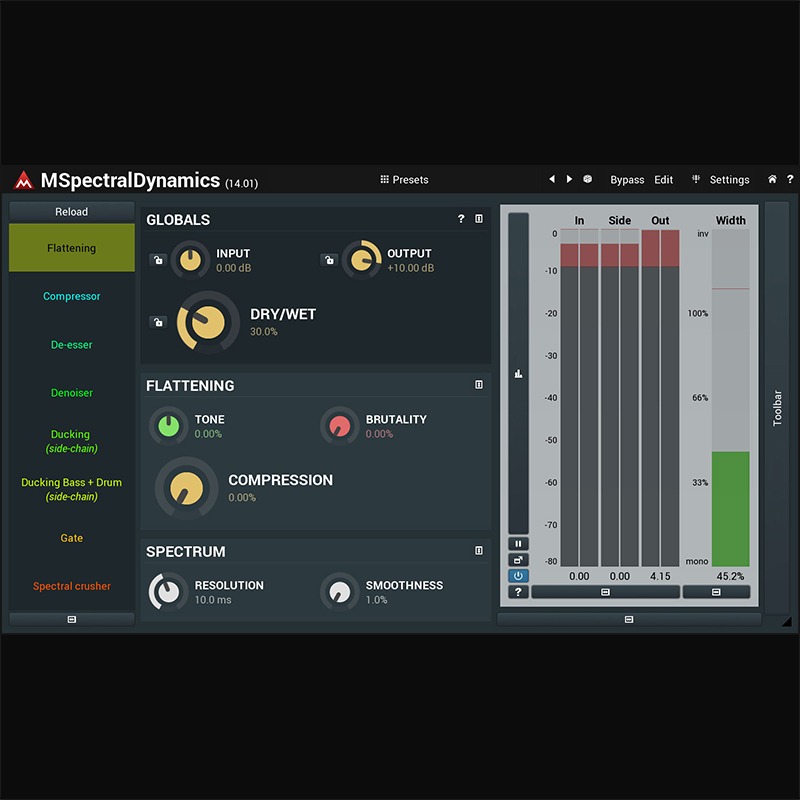The width and height of the screenshot is (800, 800).
Task: Click the green Tone knob
Action: [x=168, y=426]
